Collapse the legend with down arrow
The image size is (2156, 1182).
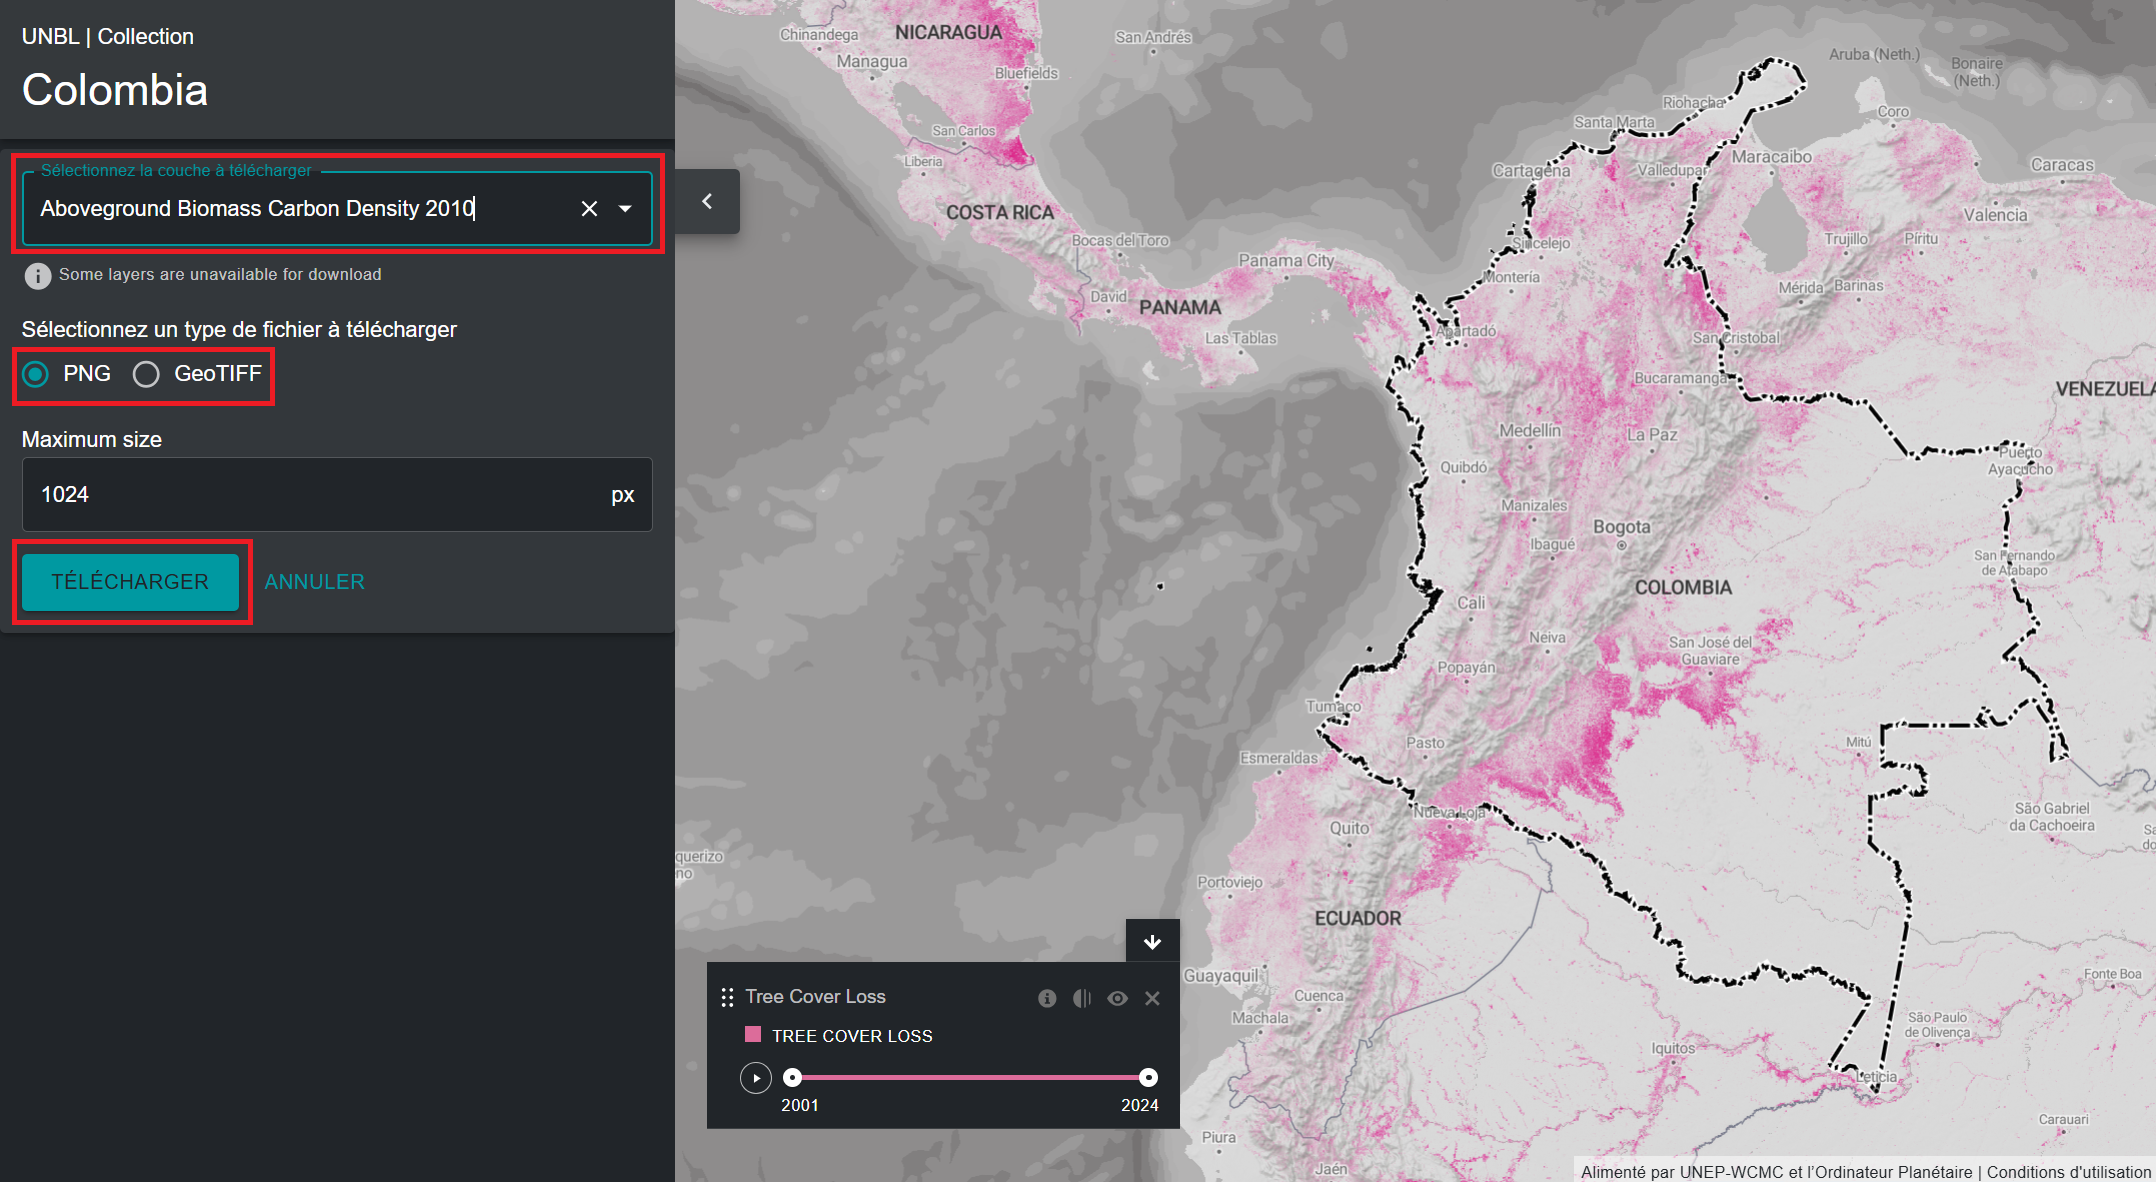coord(1152,941)
